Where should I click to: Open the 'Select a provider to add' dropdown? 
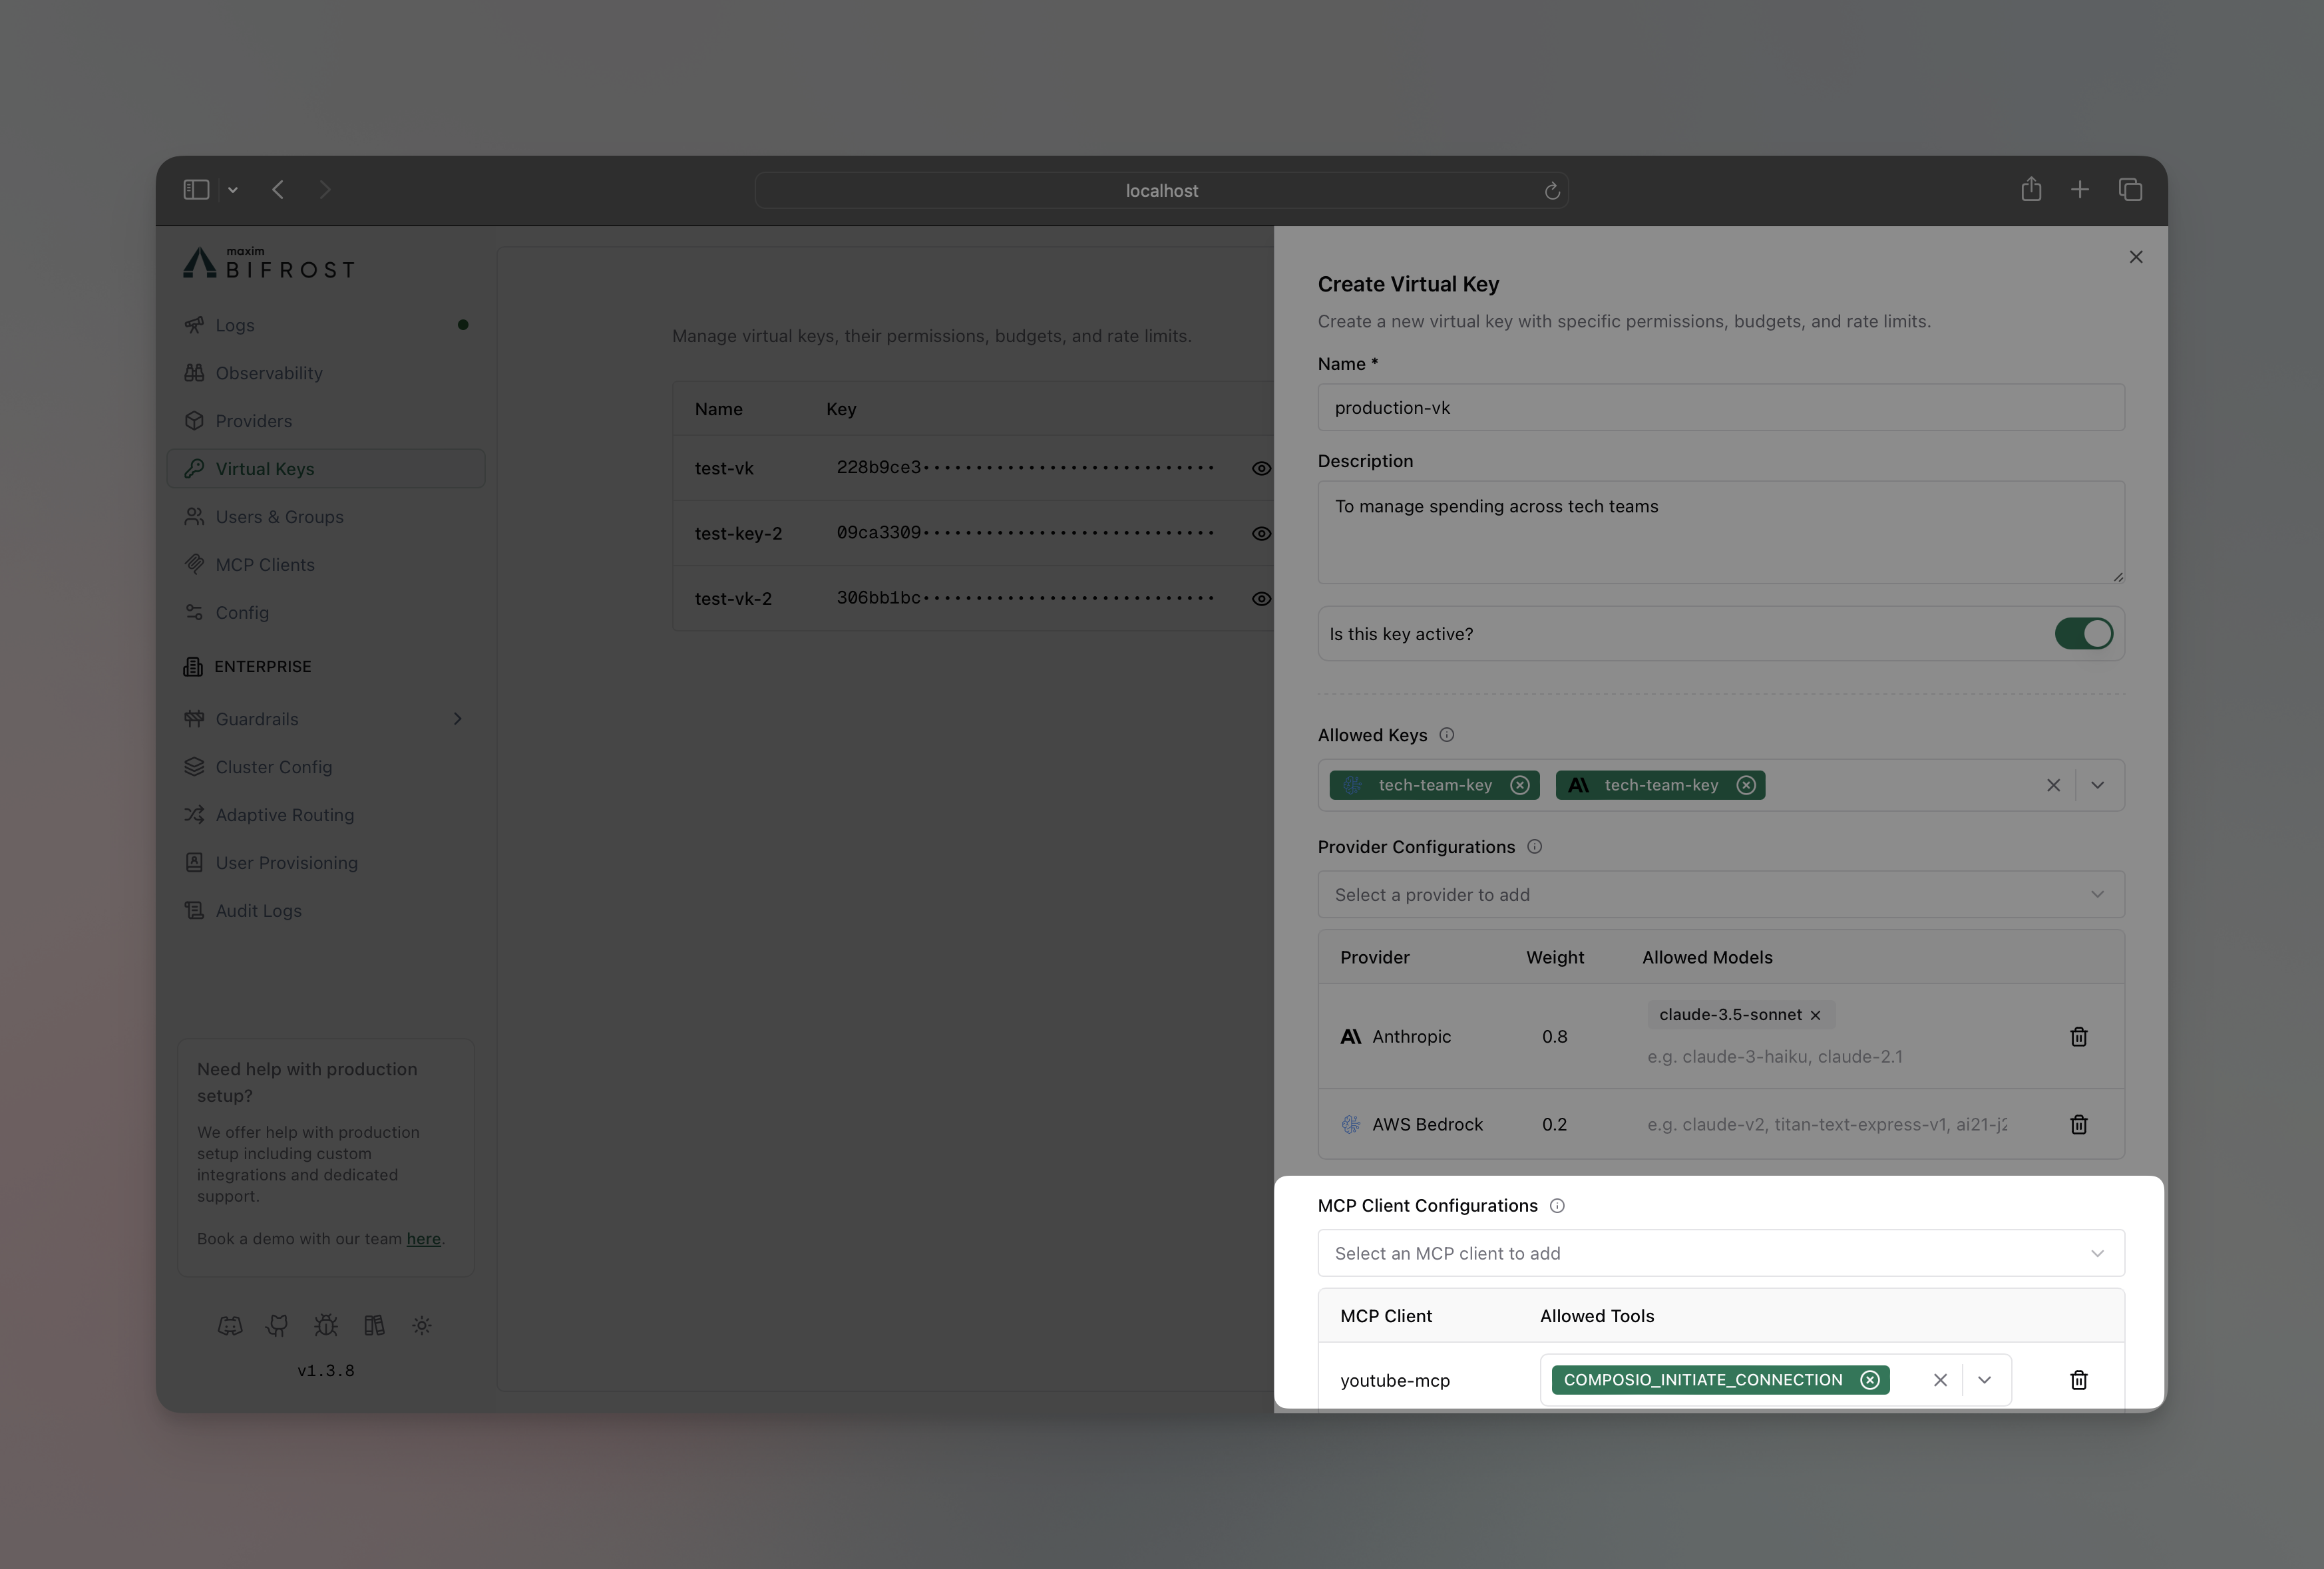pos(1720,895)
